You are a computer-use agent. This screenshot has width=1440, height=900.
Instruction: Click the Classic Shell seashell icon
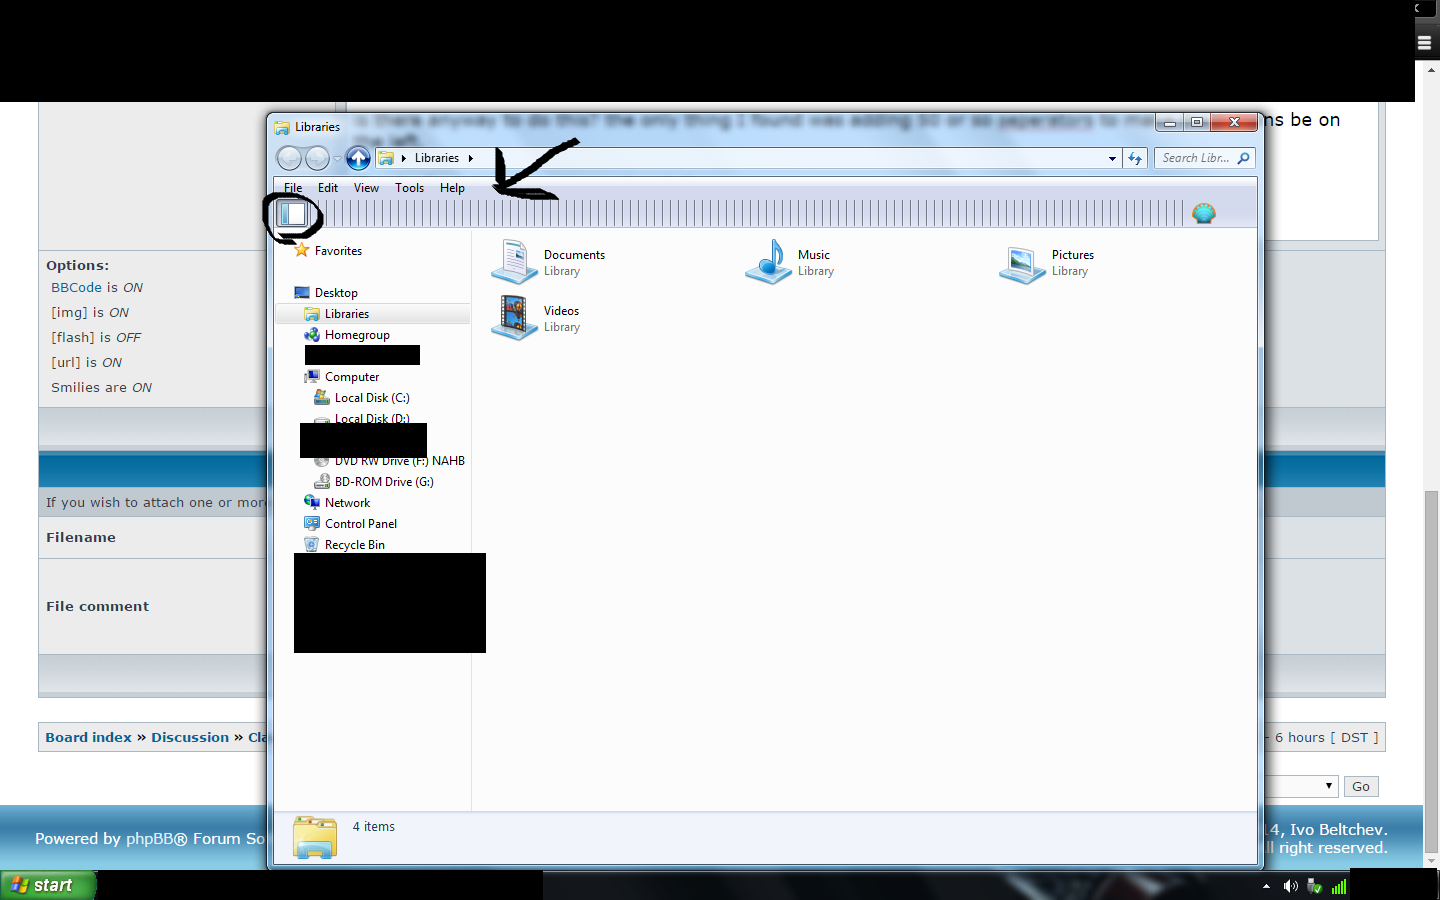[x=1203, y=213]
